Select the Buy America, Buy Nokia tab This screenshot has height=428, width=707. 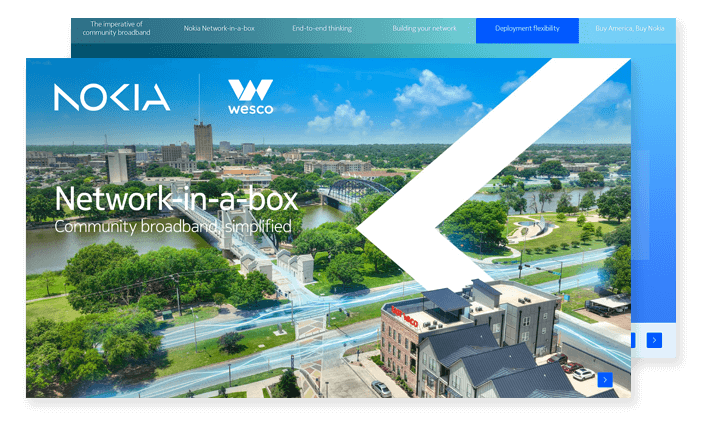[629, 28]
